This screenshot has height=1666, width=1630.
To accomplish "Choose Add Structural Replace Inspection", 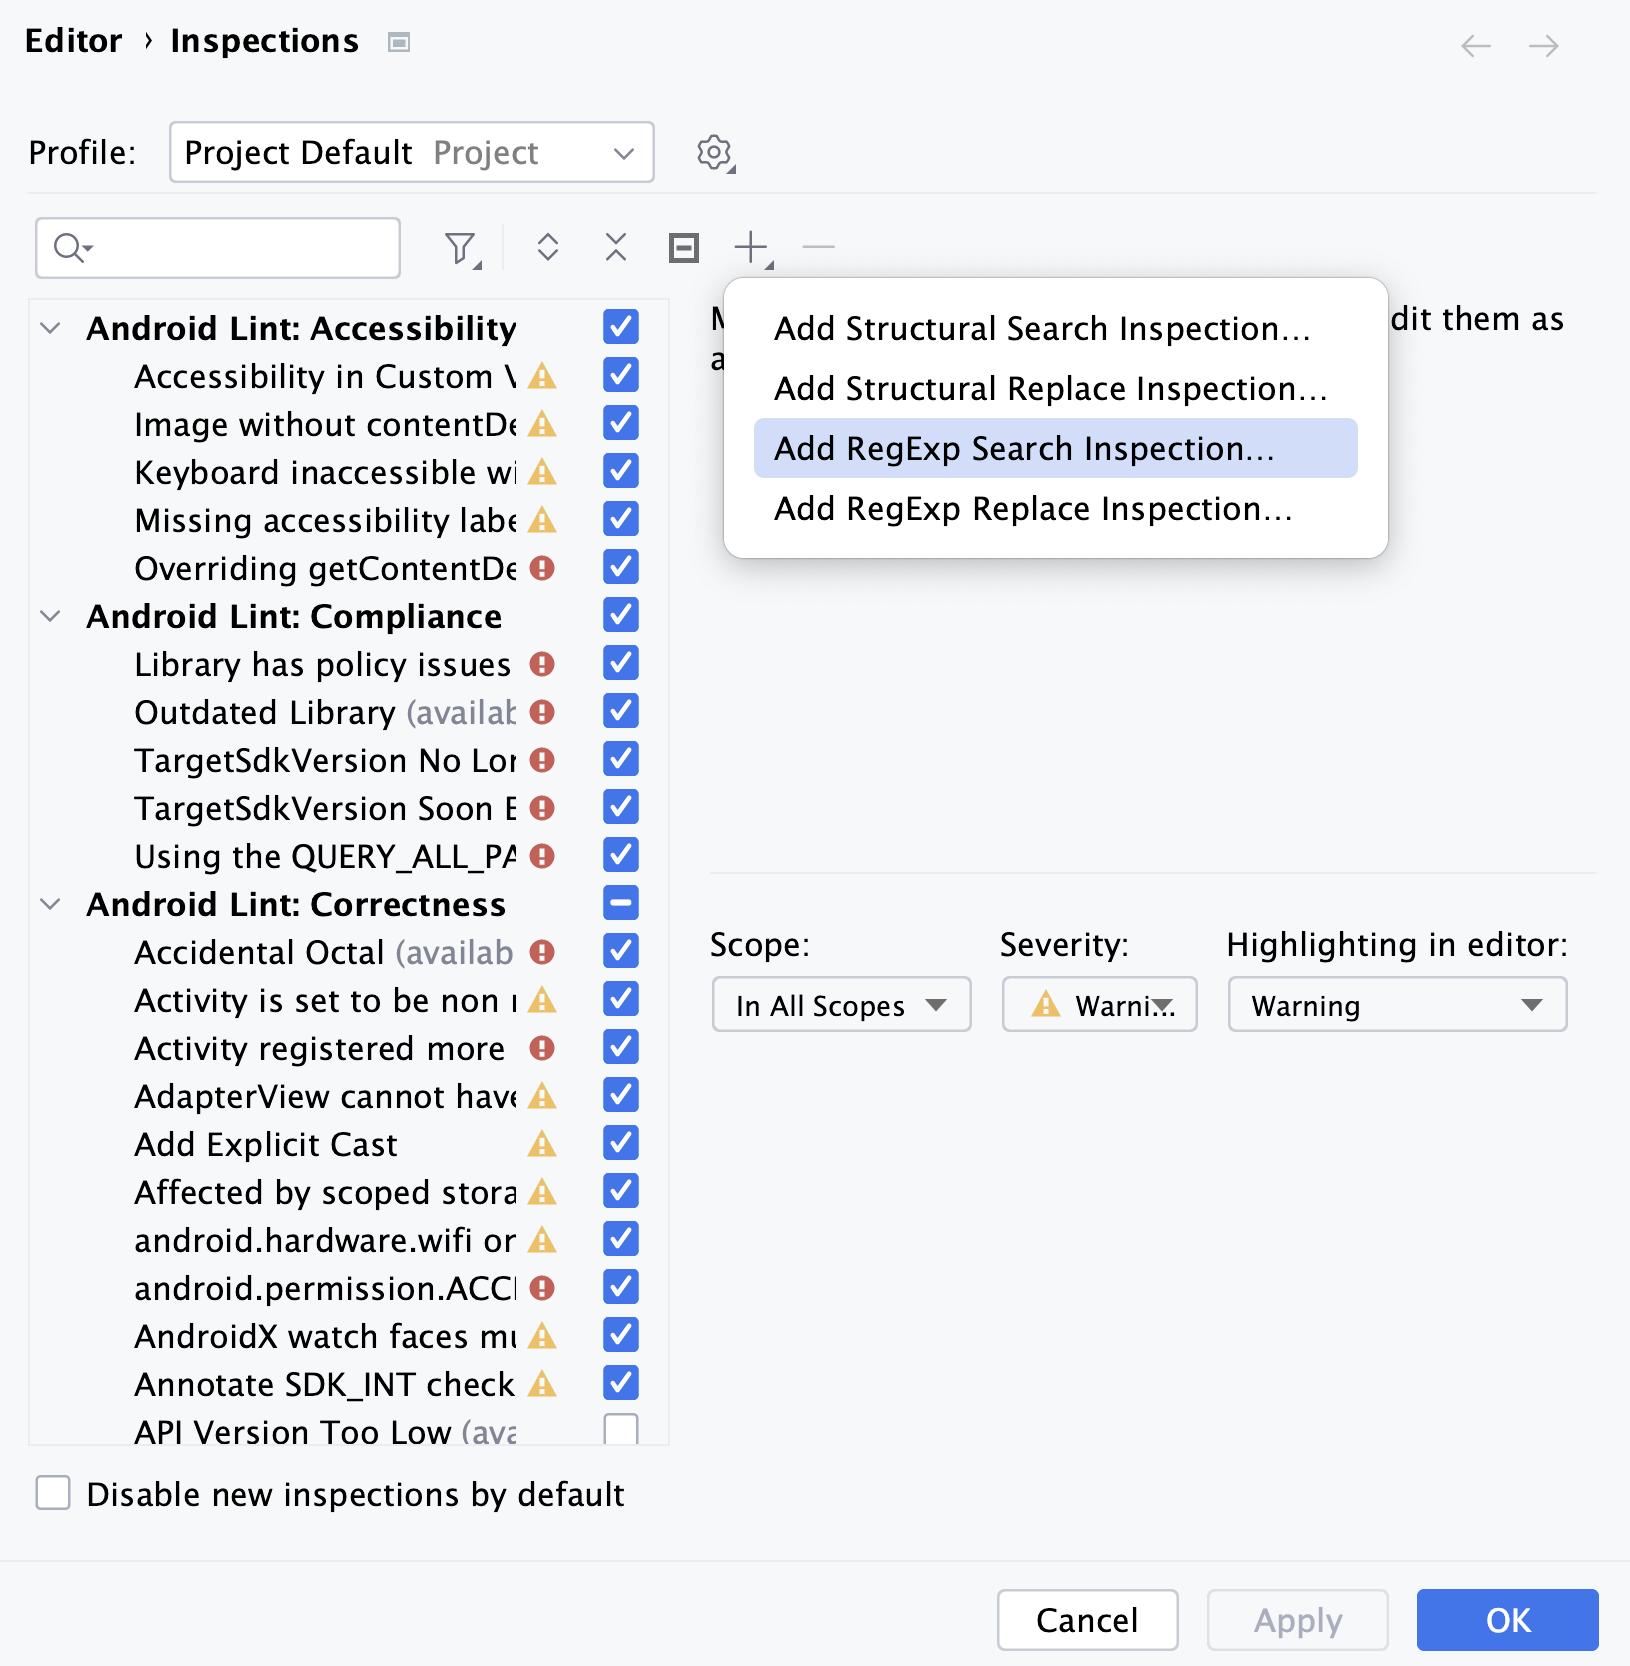I will coord(1050,389).
